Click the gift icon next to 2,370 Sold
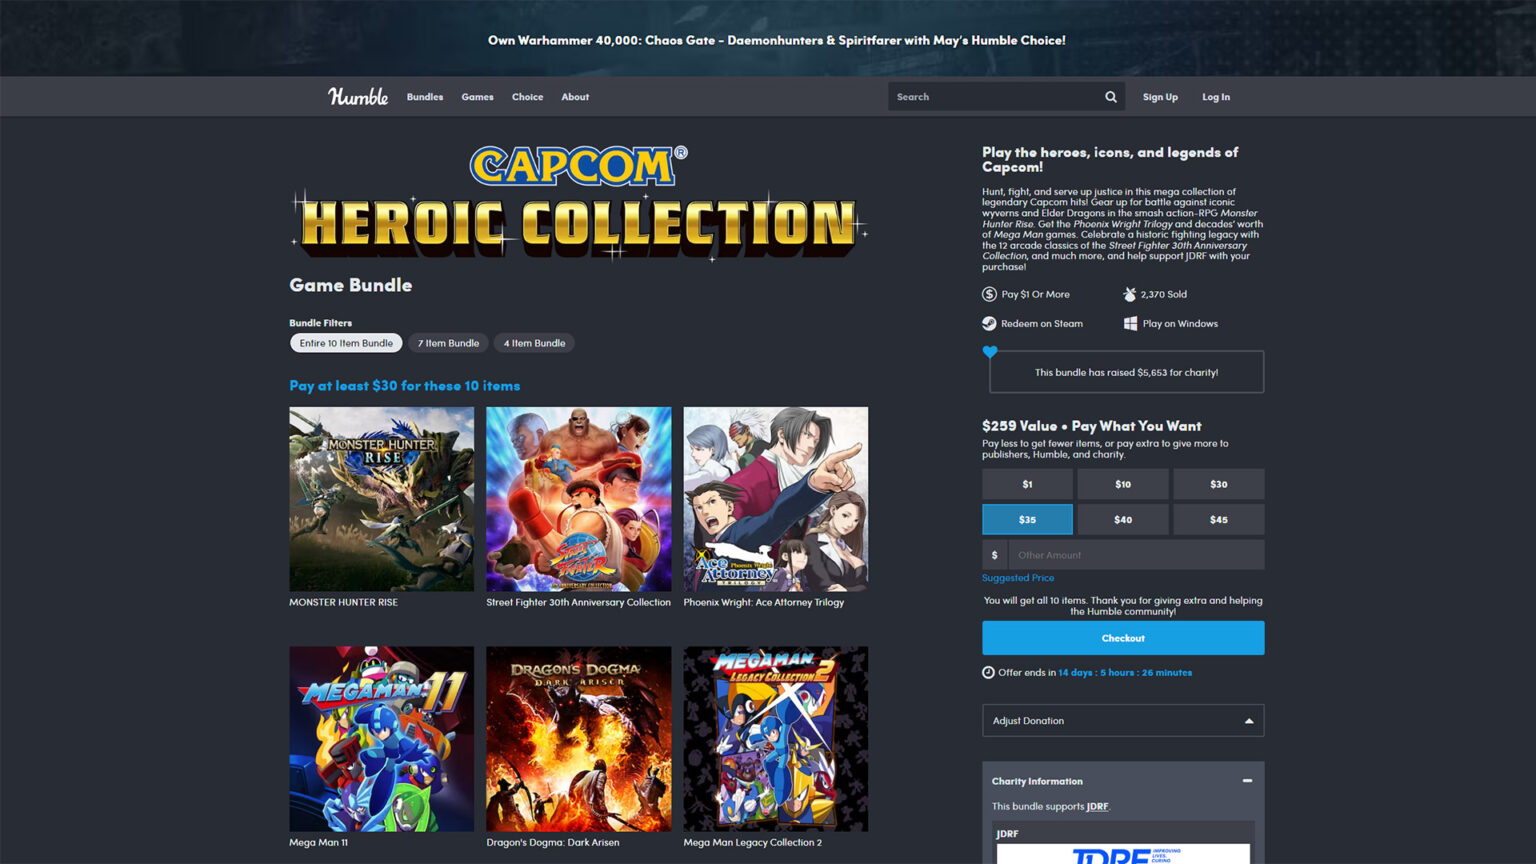Image resolution: width=1536 pixels, height=864 pixels. [x=1128, y=294]
